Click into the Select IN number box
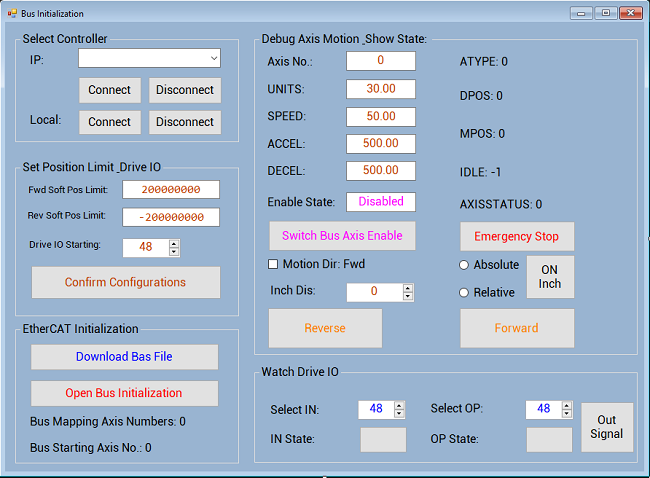The width and height of the screenshot is (650, 478). coord(376,409)
